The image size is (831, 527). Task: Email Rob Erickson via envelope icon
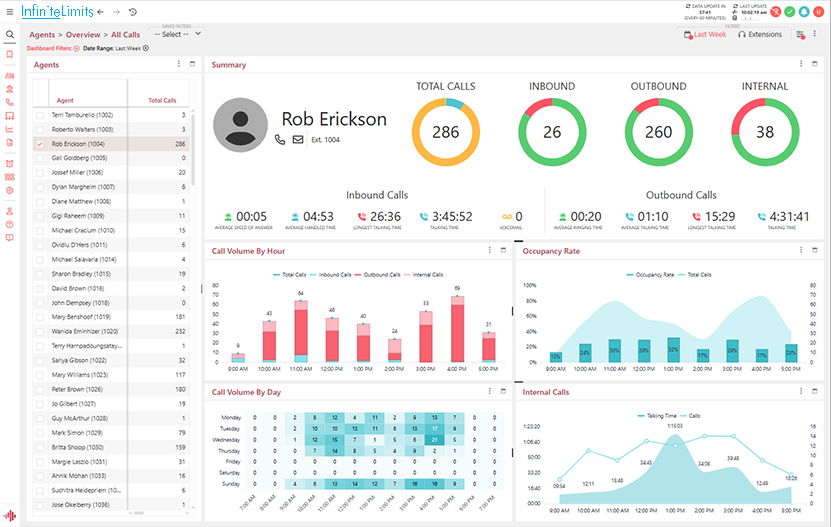(x=298, y=139)
